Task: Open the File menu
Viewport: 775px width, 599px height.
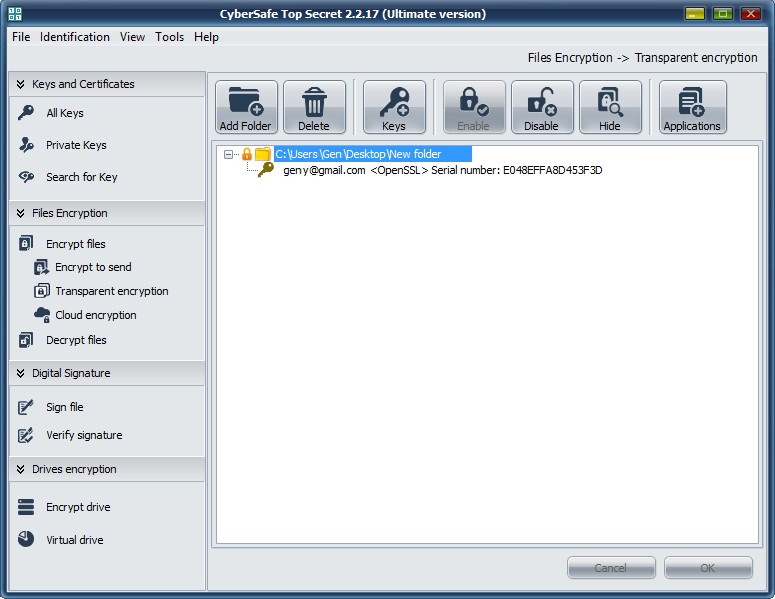Action: [x=21, y=37]
